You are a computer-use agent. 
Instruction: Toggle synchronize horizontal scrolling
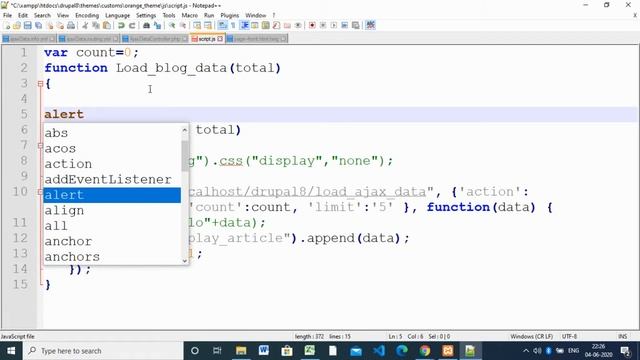click(208, 25)
